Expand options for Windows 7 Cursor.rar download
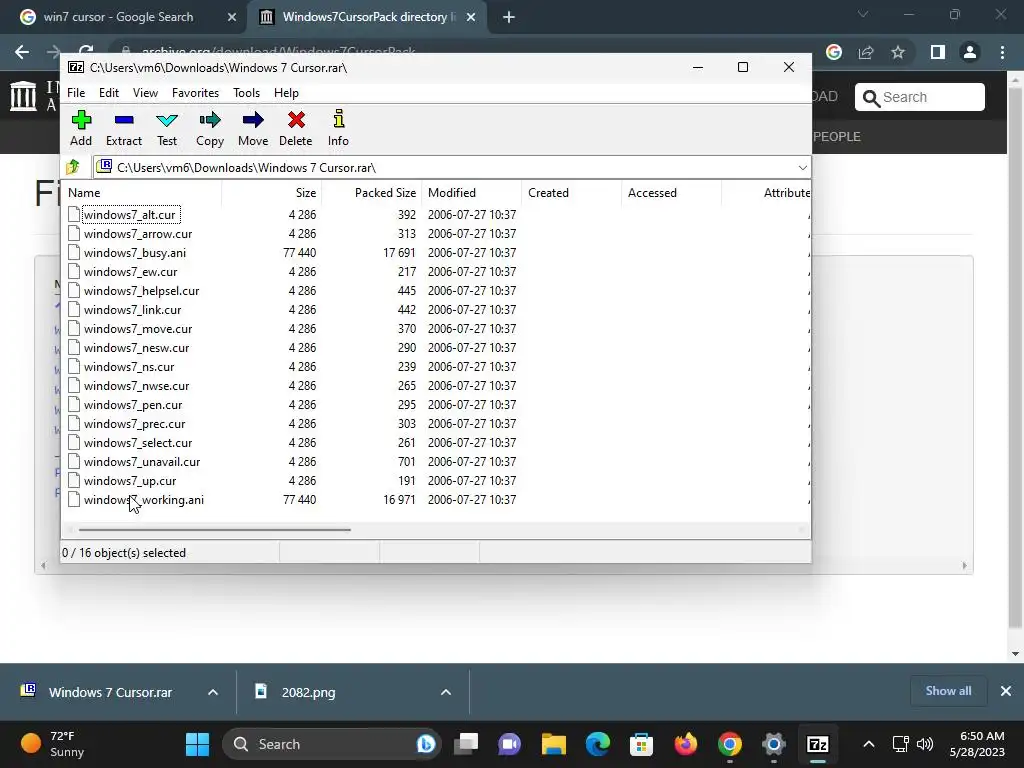 click(213, 692)
